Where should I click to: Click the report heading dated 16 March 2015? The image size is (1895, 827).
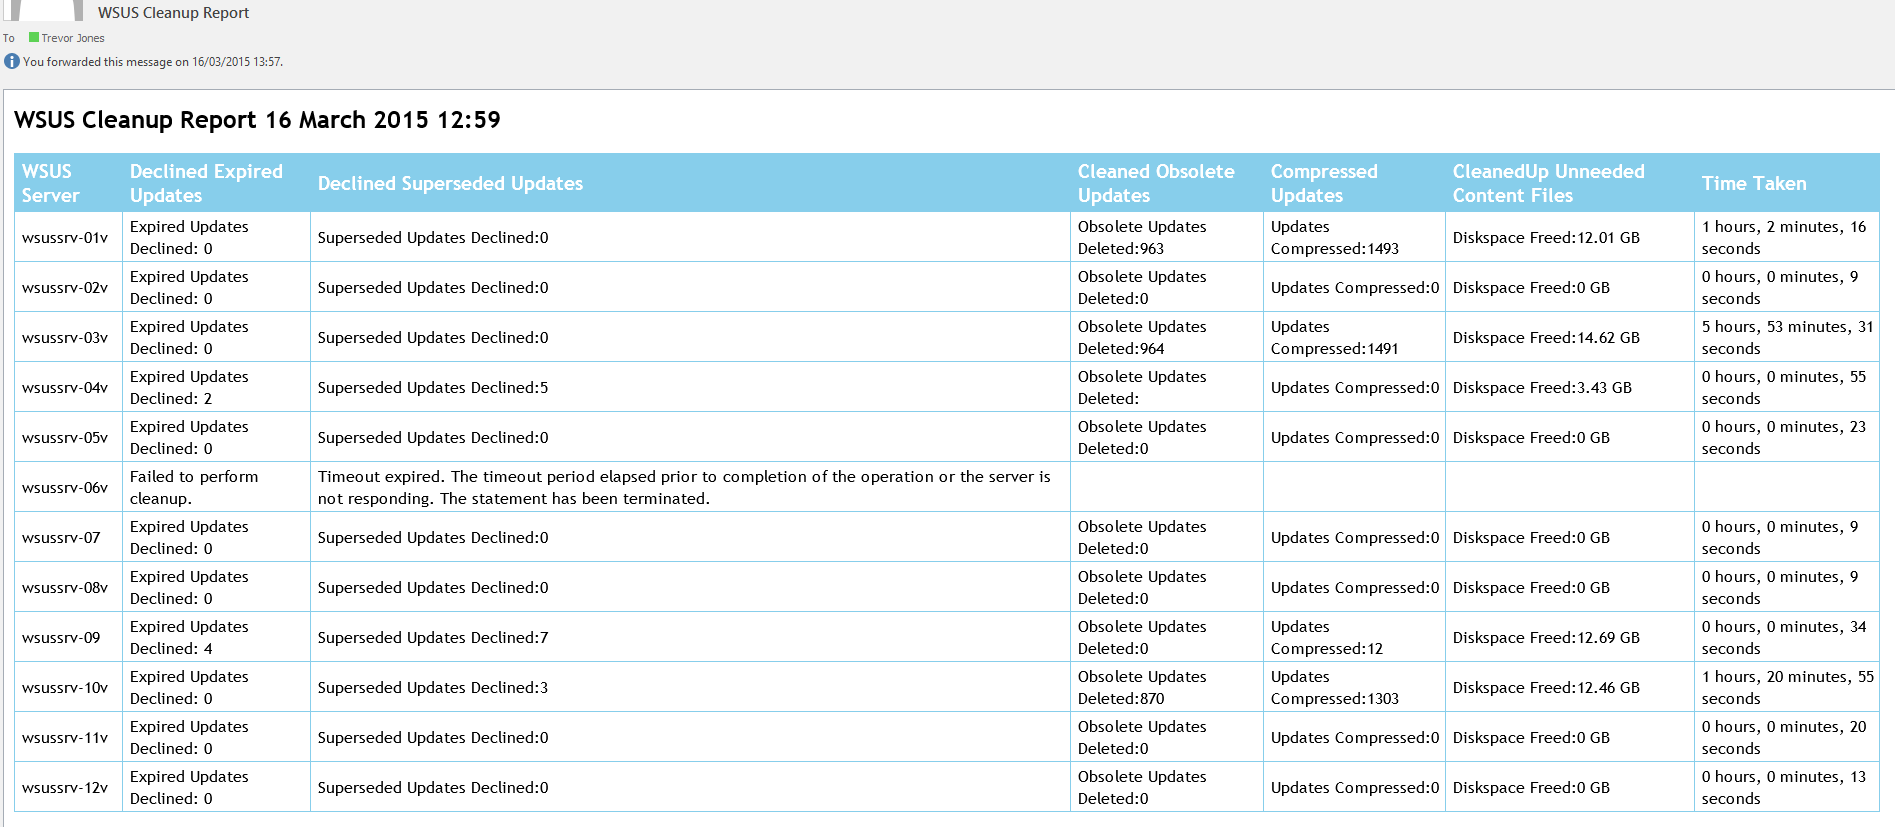click(257, 120)
